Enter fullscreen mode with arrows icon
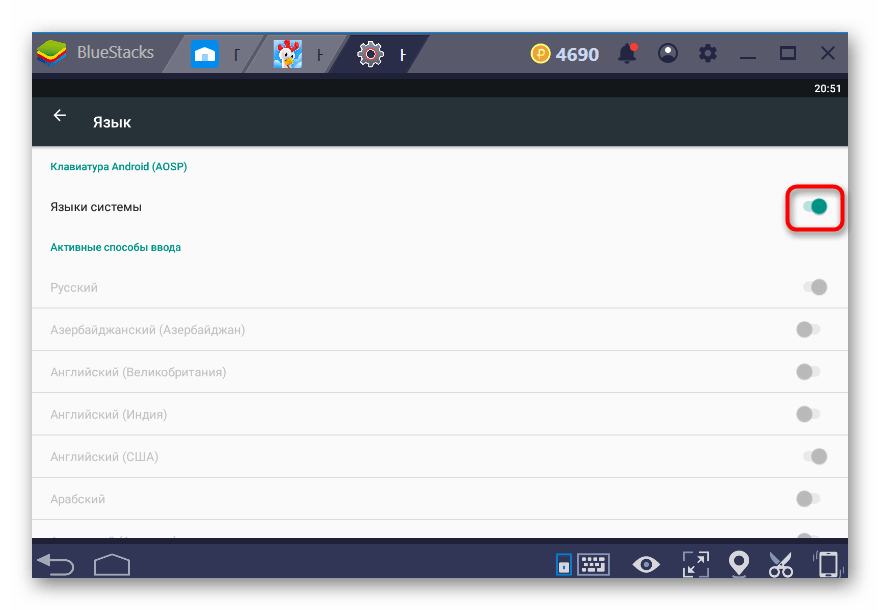The width and height of the screenshot is (880, 610). tap(695, 564)
